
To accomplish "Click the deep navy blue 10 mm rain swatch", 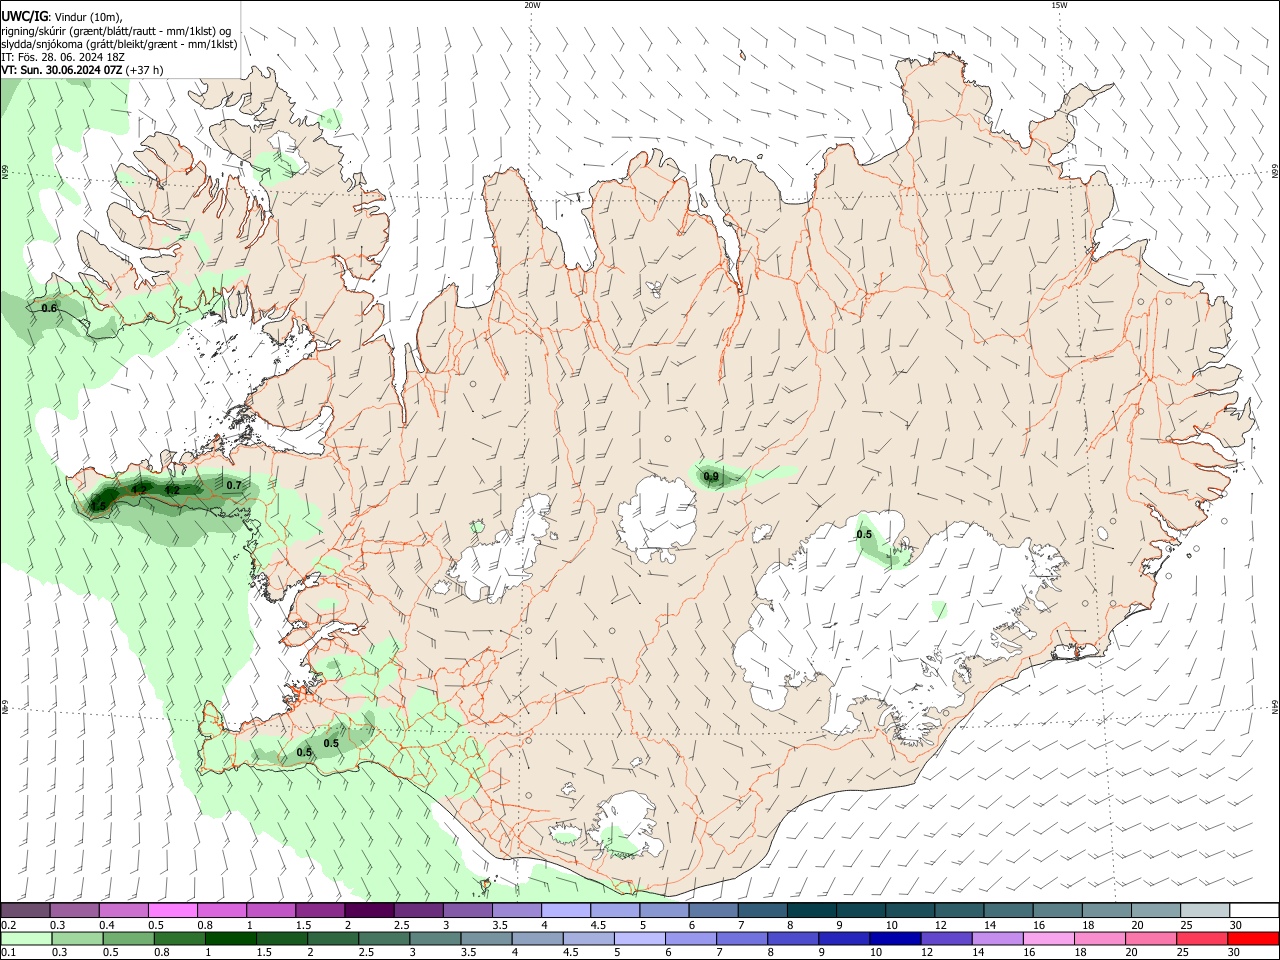I will (895, 938).
